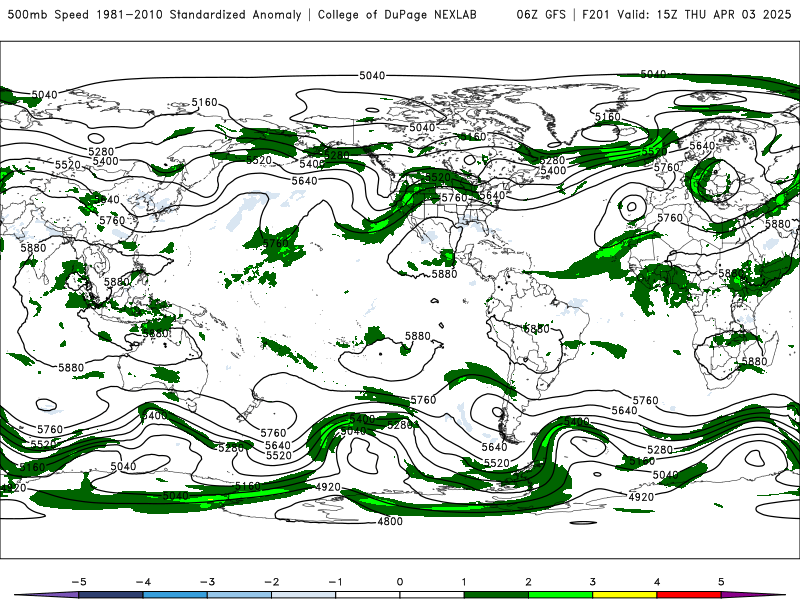
Task: Click the blue -4 to -3 colorbar segment
Action: 175,595
